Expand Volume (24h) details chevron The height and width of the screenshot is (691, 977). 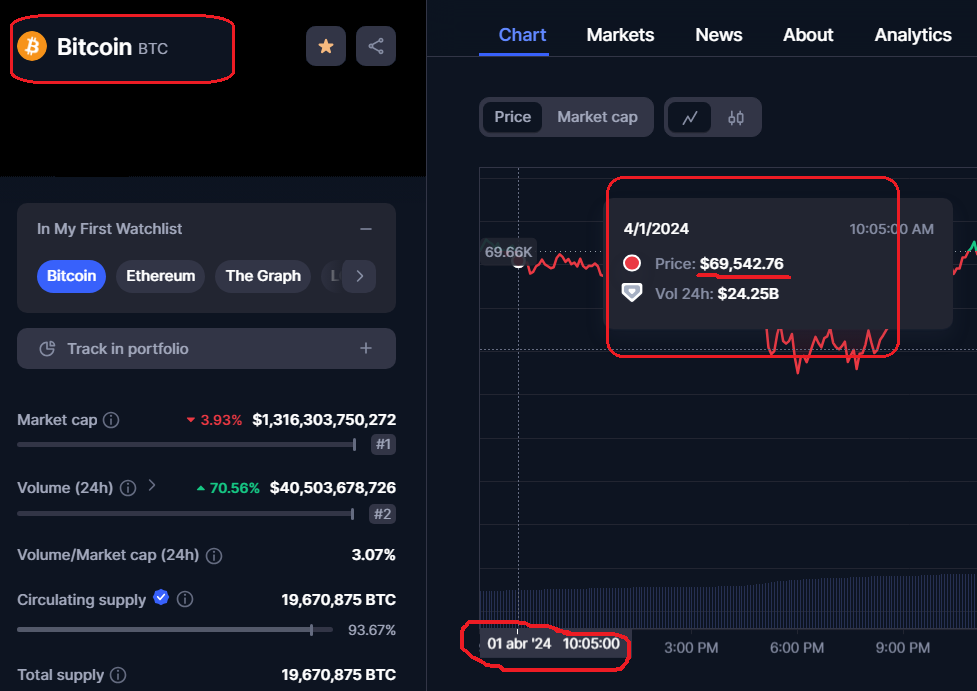click(152, 486)
